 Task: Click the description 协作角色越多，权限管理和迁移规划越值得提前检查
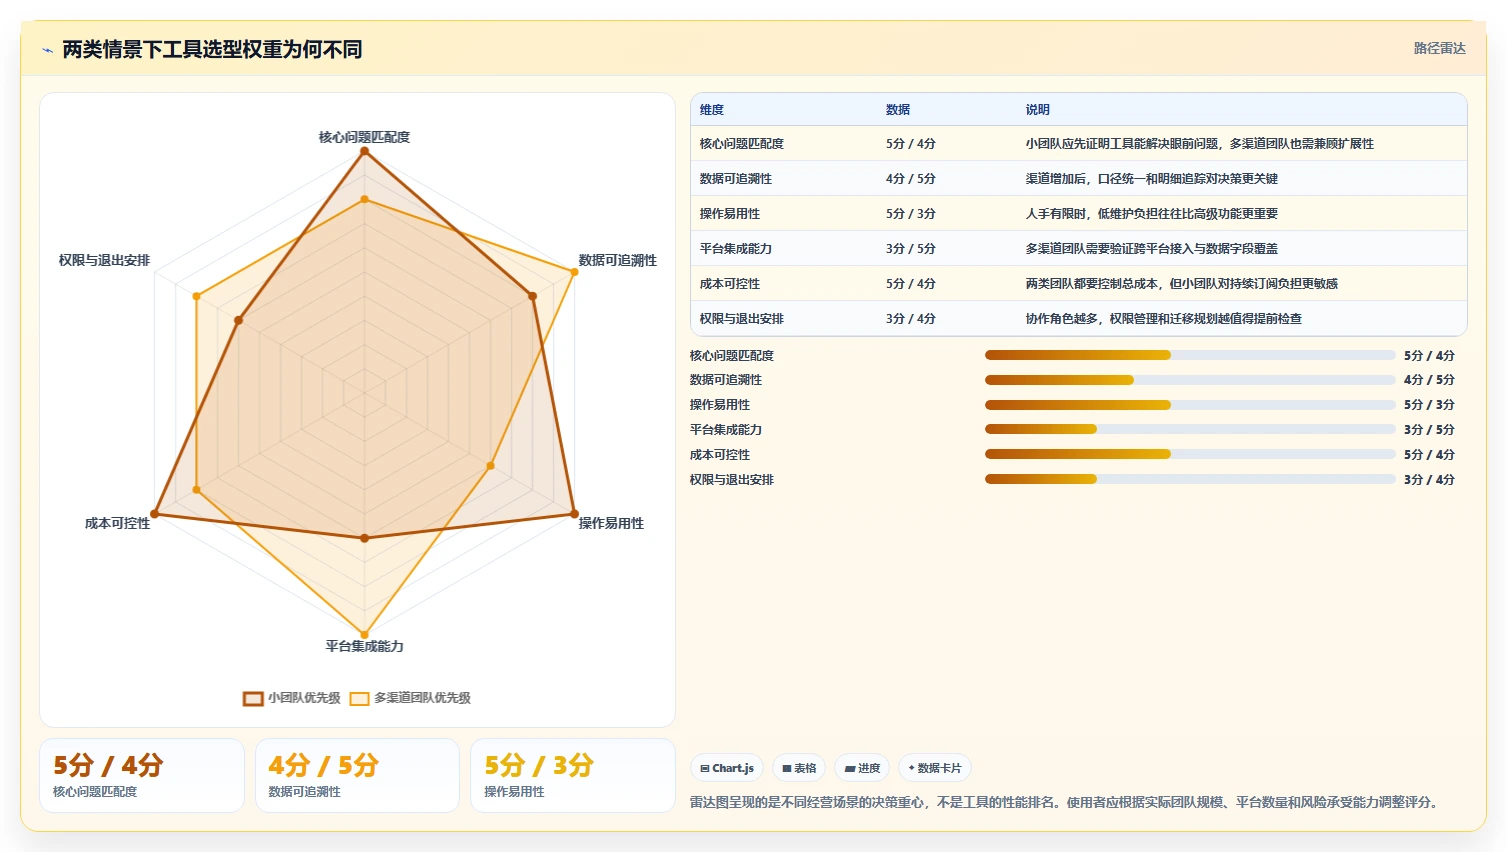(x=1163, y=319)
